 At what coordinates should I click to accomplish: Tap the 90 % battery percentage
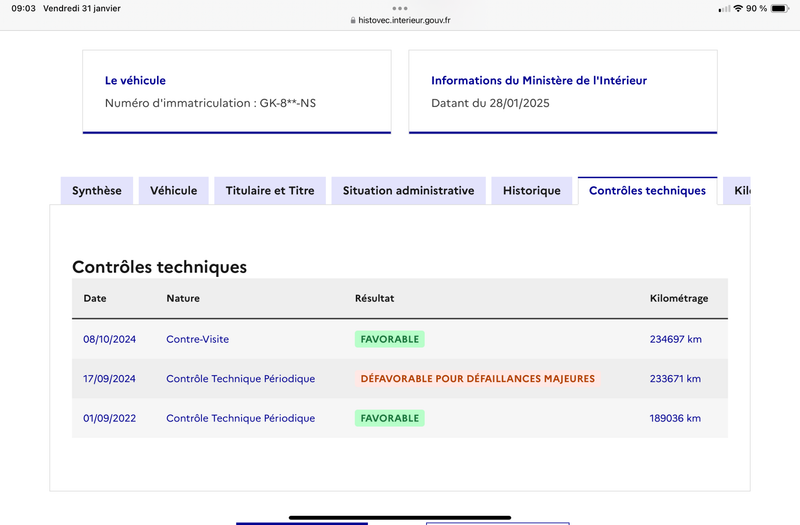coord(756,8)
